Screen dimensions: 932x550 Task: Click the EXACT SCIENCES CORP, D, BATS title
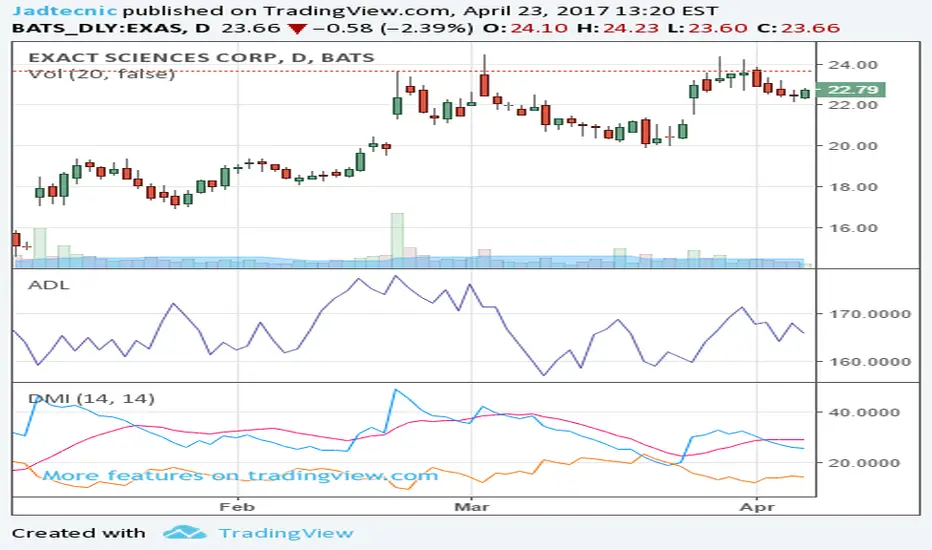(201, 58)
